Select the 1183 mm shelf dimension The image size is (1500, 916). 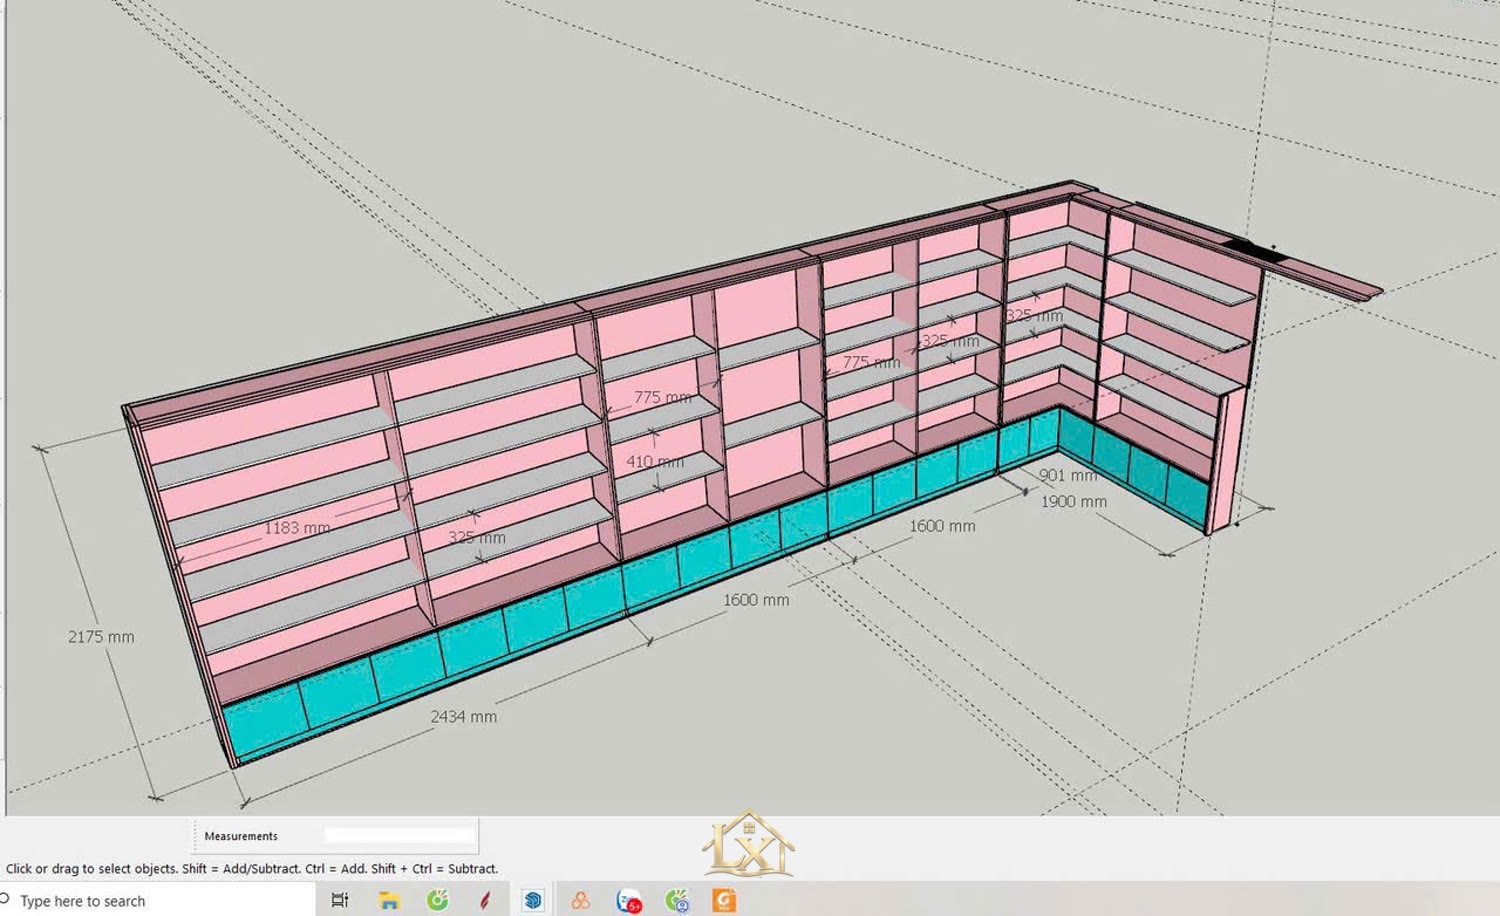[x=297, y=527]
